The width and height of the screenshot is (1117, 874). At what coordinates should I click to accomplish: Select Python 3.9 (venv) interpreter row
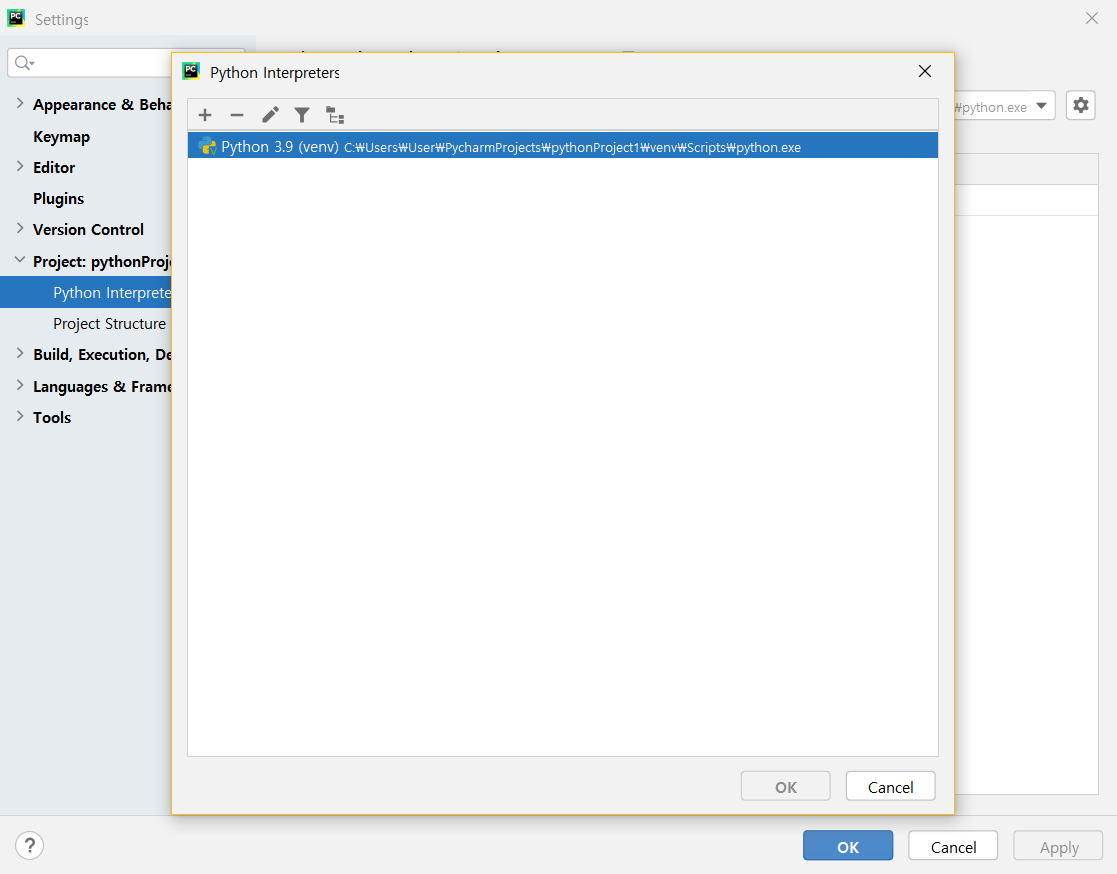pos(563,145)
